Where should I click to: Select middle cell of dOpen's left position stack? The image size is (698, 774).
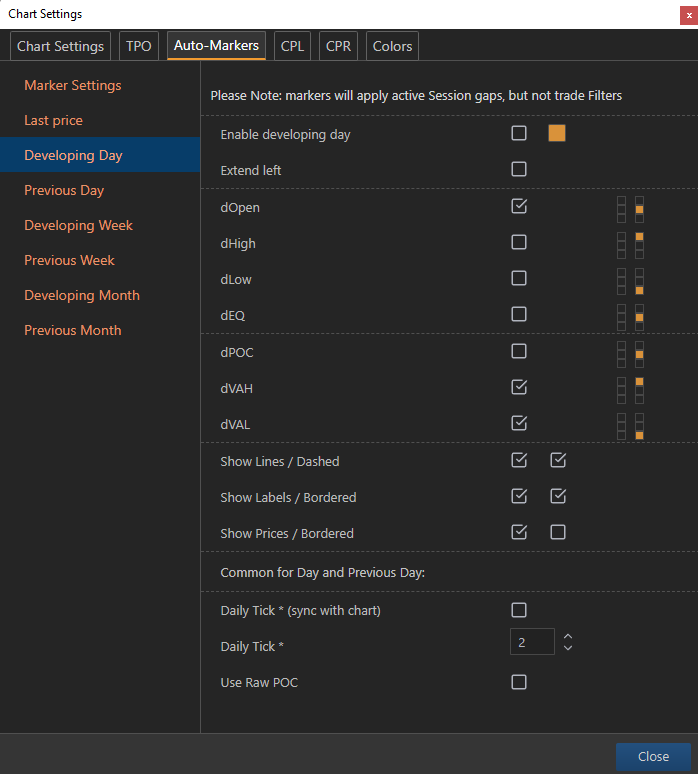pos(621,210)
